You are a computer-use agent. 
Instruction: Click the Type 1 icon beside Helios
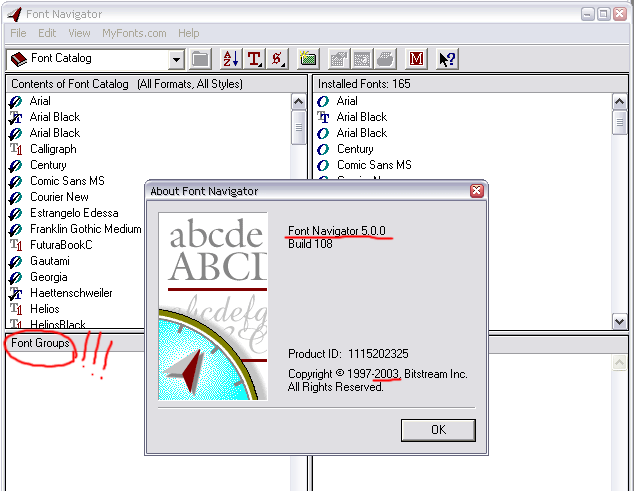[x=15, y=309]
